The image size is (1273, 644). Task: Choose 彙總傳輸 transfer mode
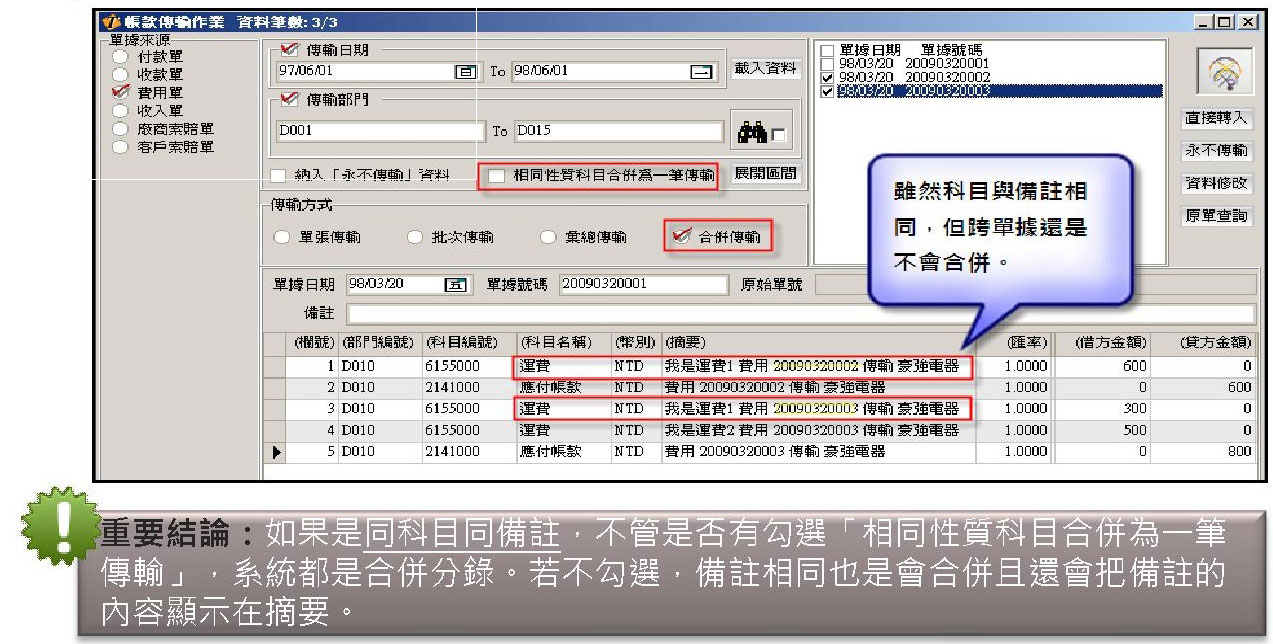click(547, 238)
